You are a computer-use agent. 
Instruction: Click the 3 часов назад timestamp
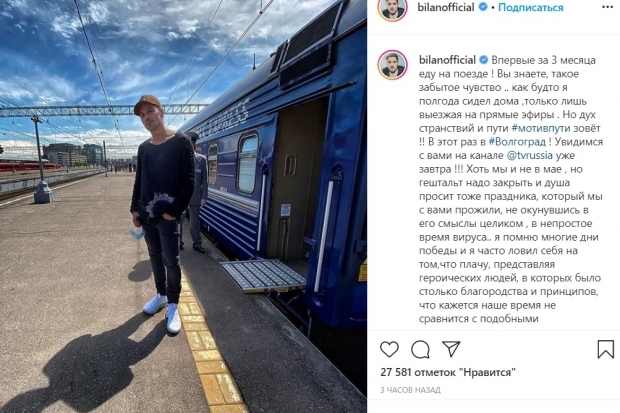(x=410, y=390)
